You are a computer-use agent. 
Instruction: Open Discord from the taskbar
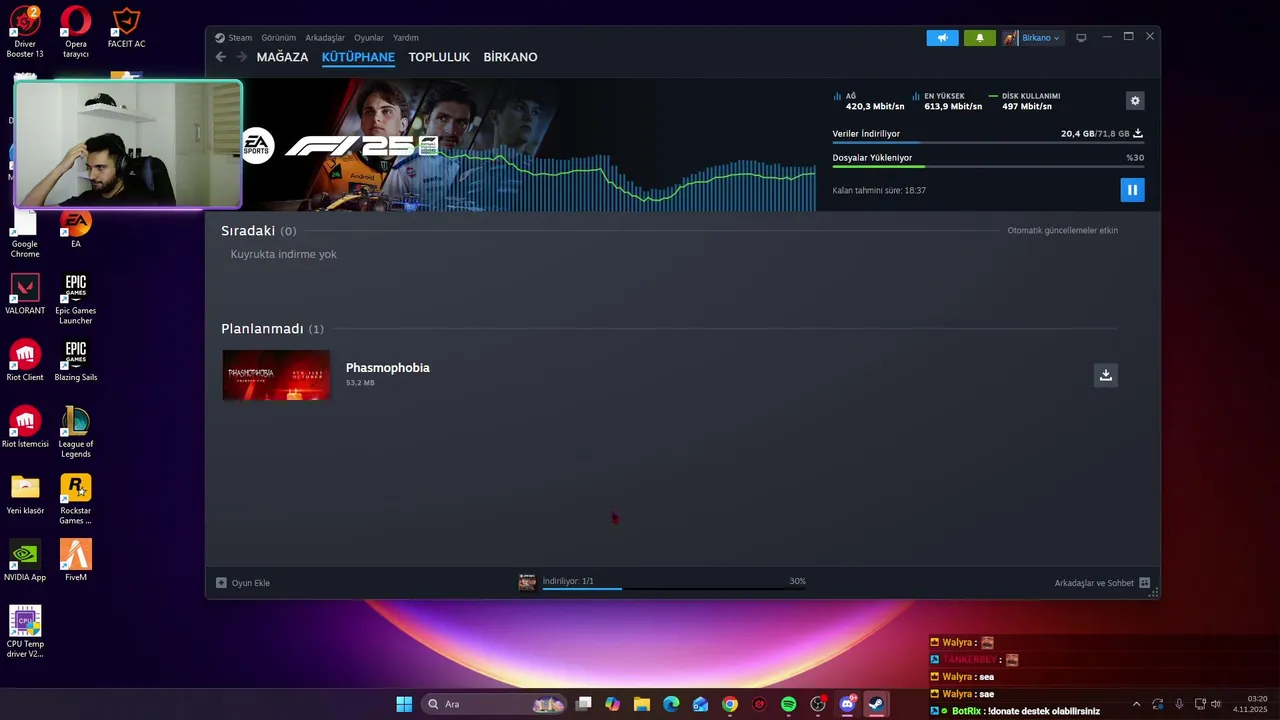click(847, 704)
